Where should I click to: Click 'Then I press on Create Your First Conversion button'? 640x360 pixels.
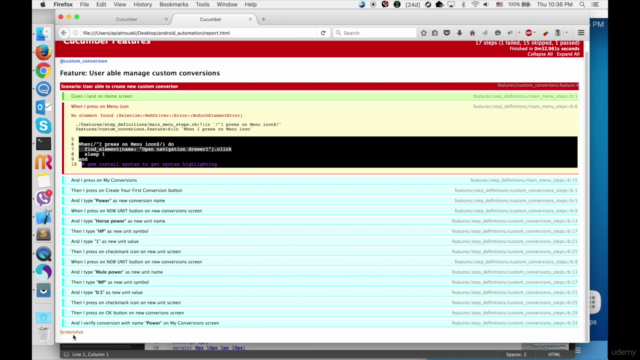click(320, 190)
